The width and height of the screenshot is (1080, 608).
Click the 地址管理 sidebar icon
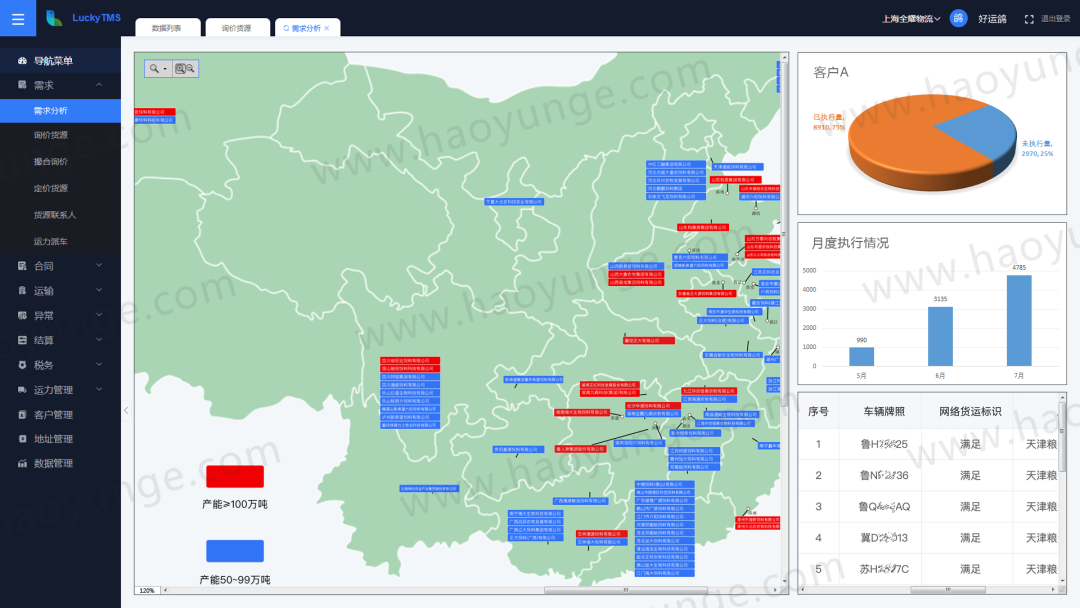pos(22,439)
